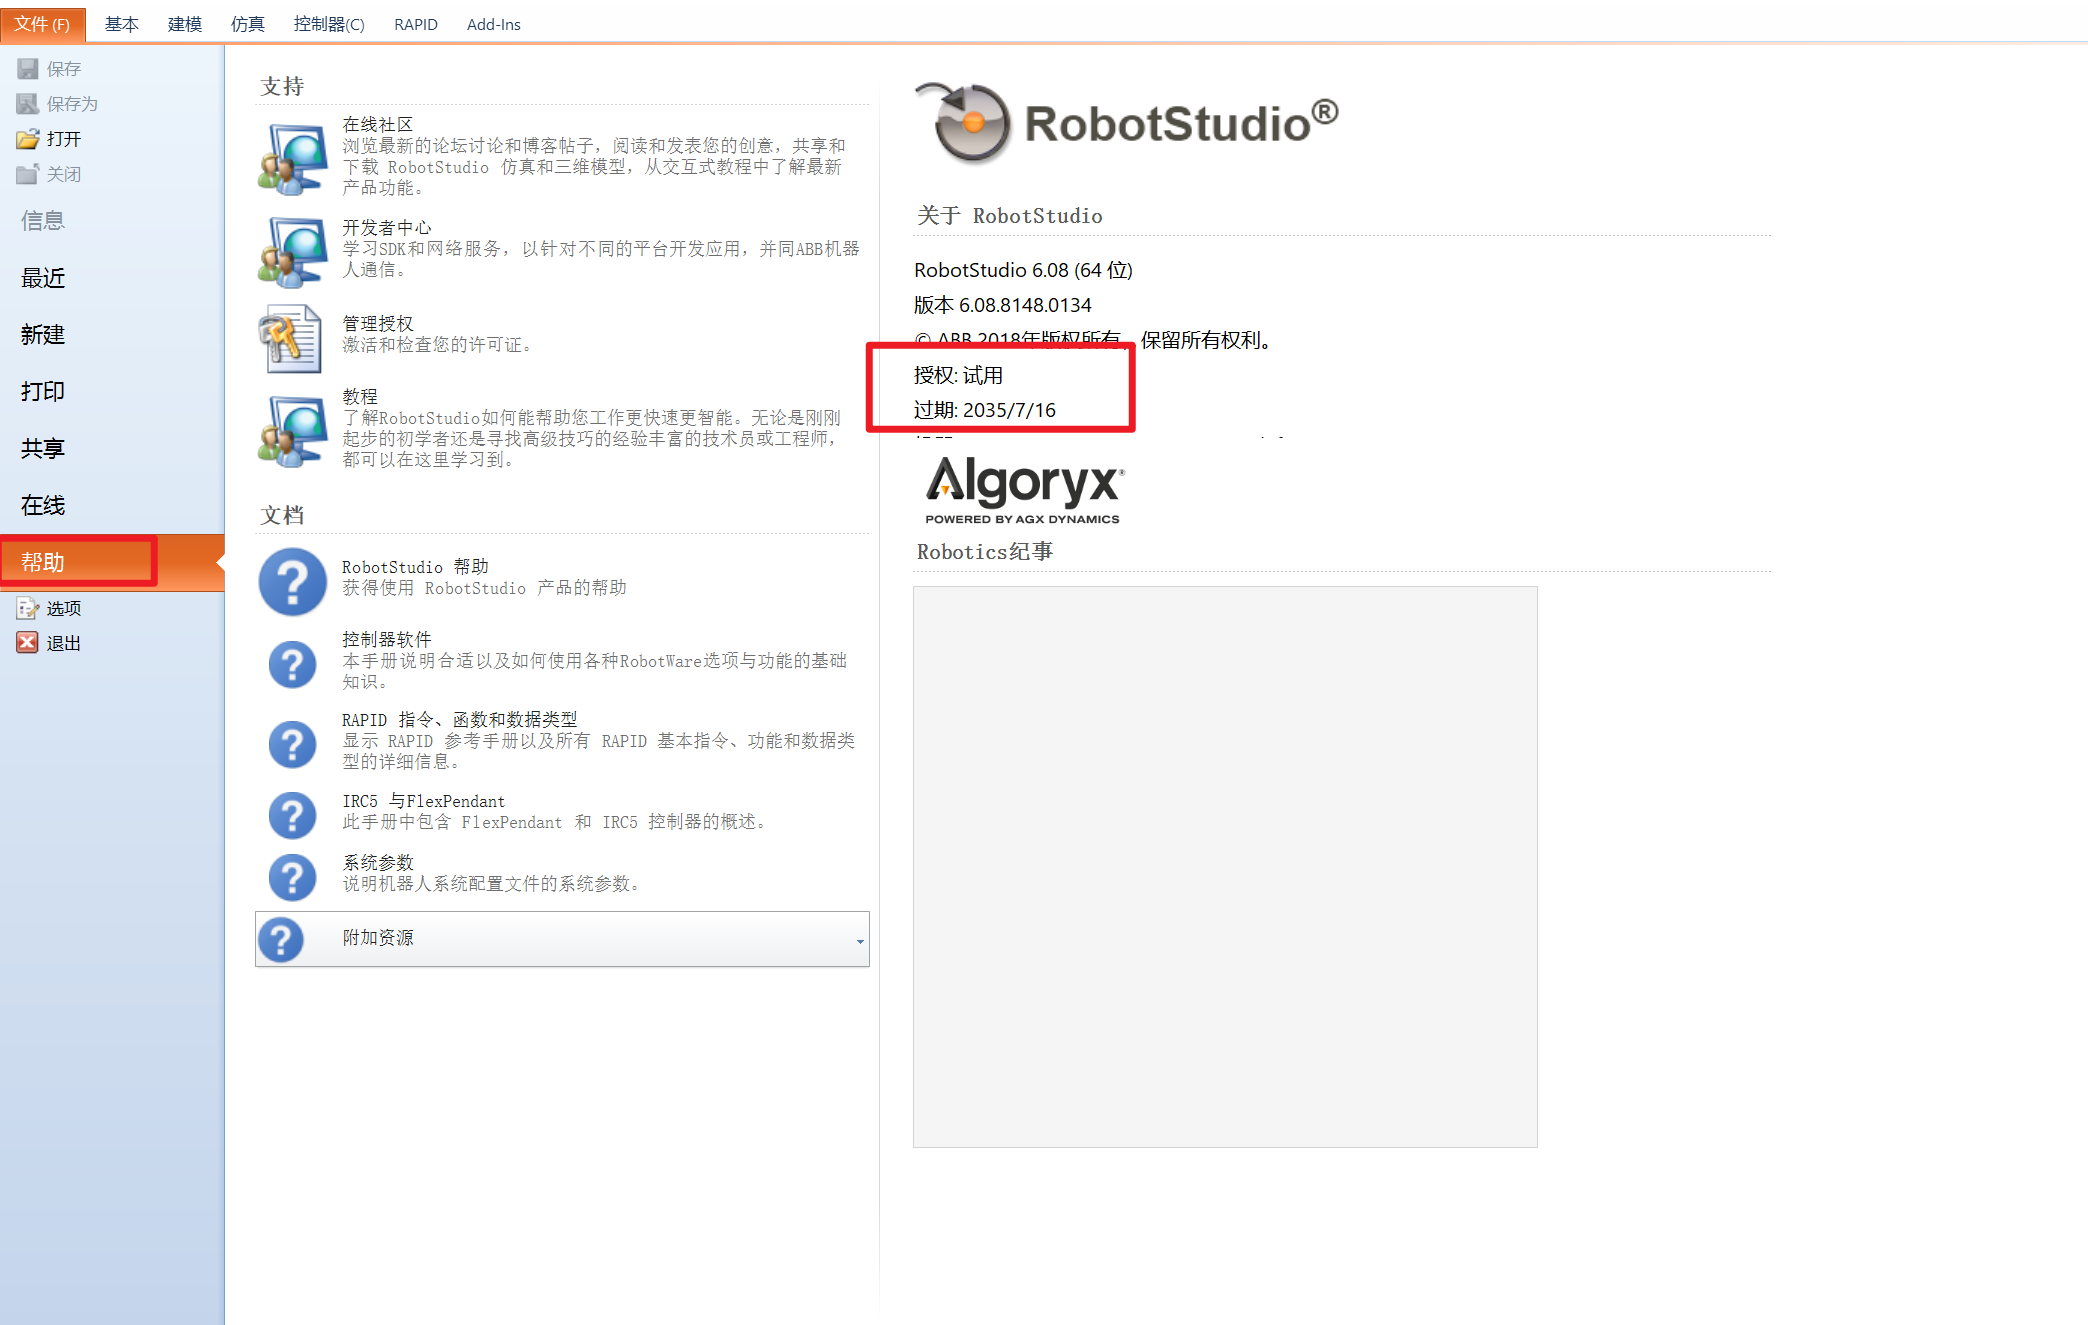Click the 打开 menu text
The height and width of the screenshot is (1325, 2088).
pyautogui.click(x=64, y=139)
